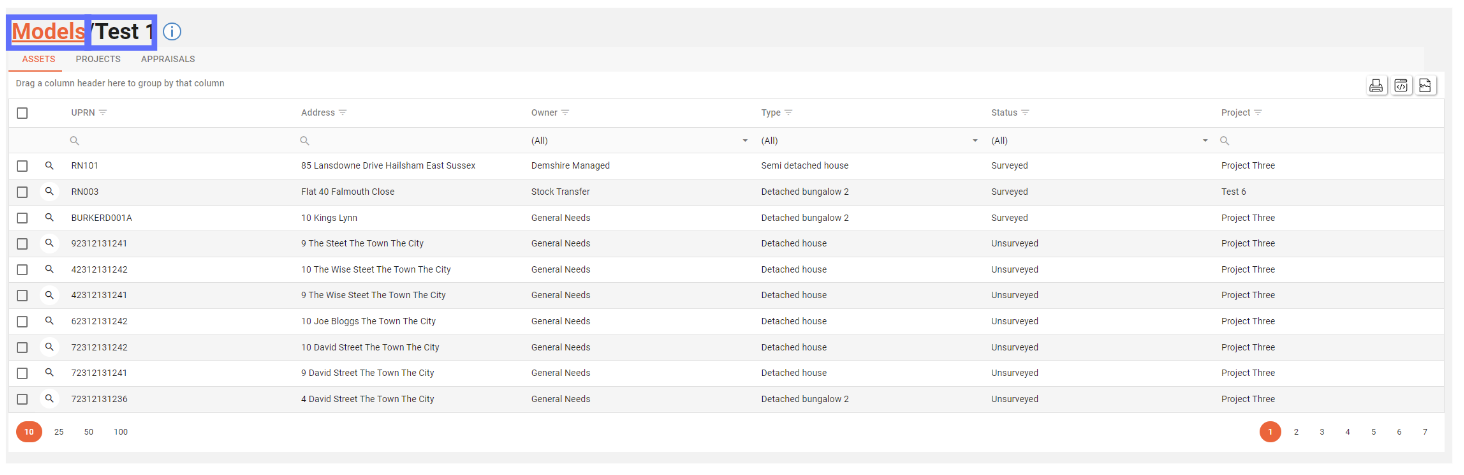
Task: Click the document export icon in toolbar
Action: [1426, 86]
